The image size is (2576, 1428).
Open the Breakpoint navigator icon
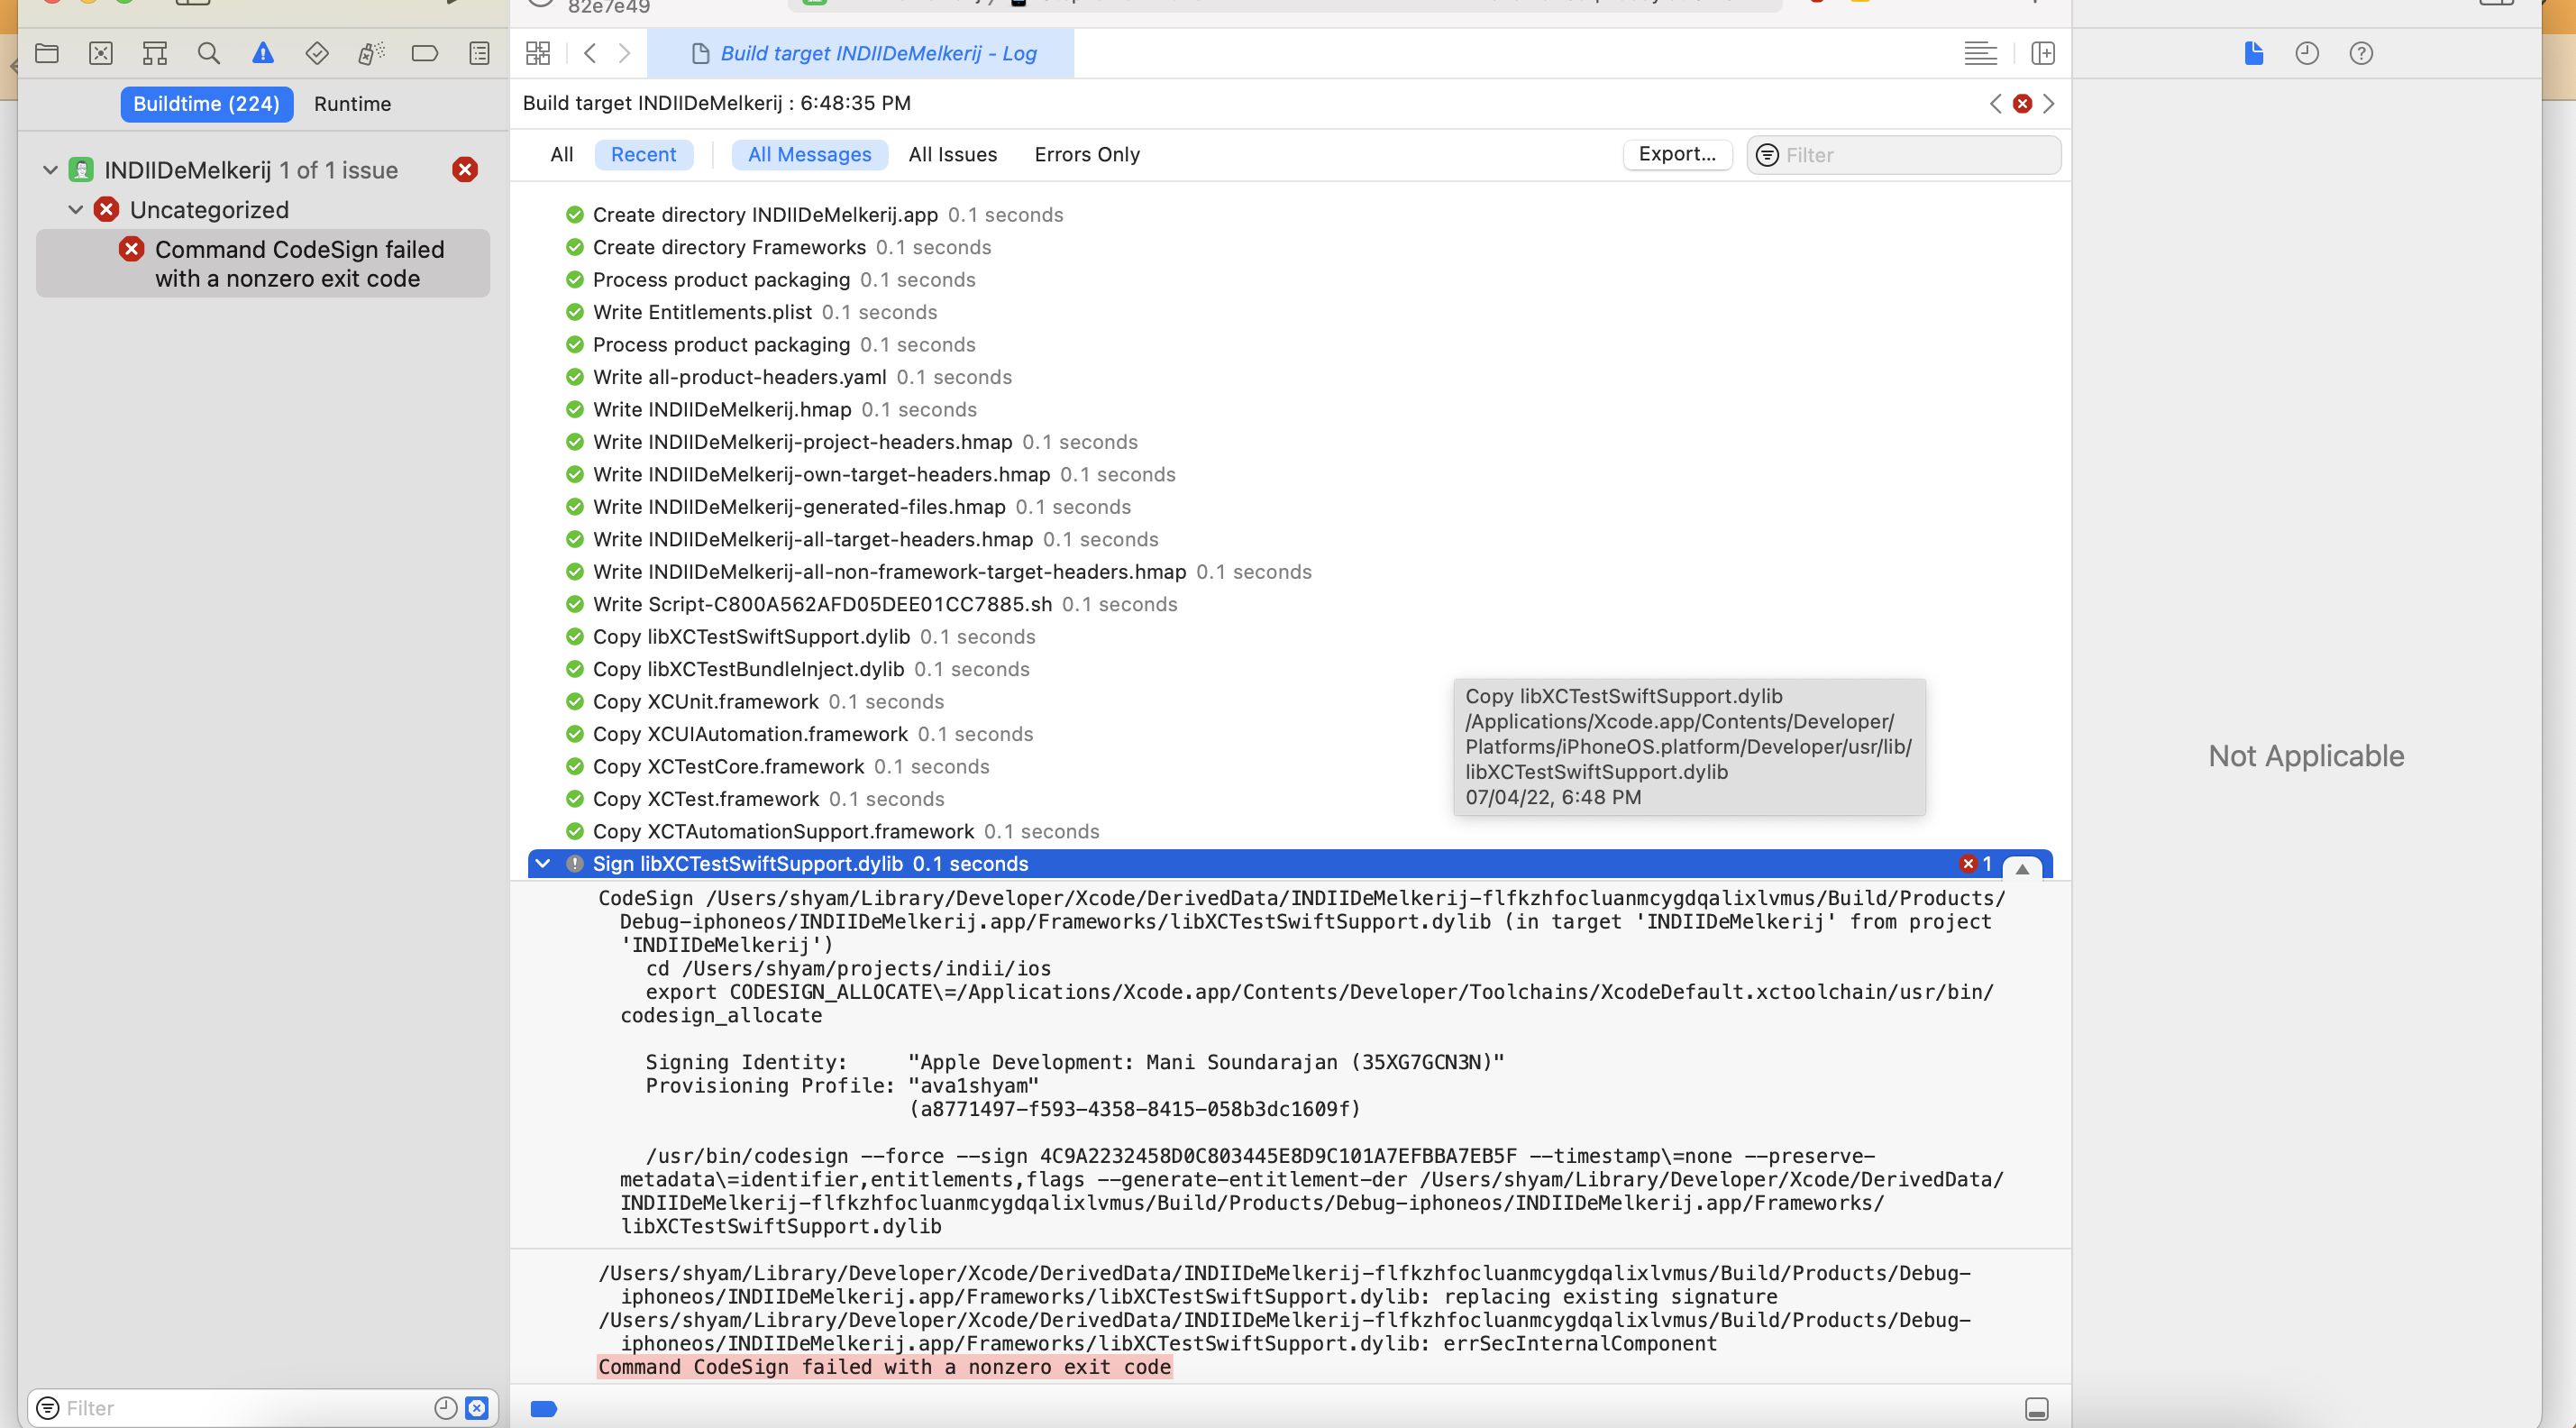tap(425, 53)
